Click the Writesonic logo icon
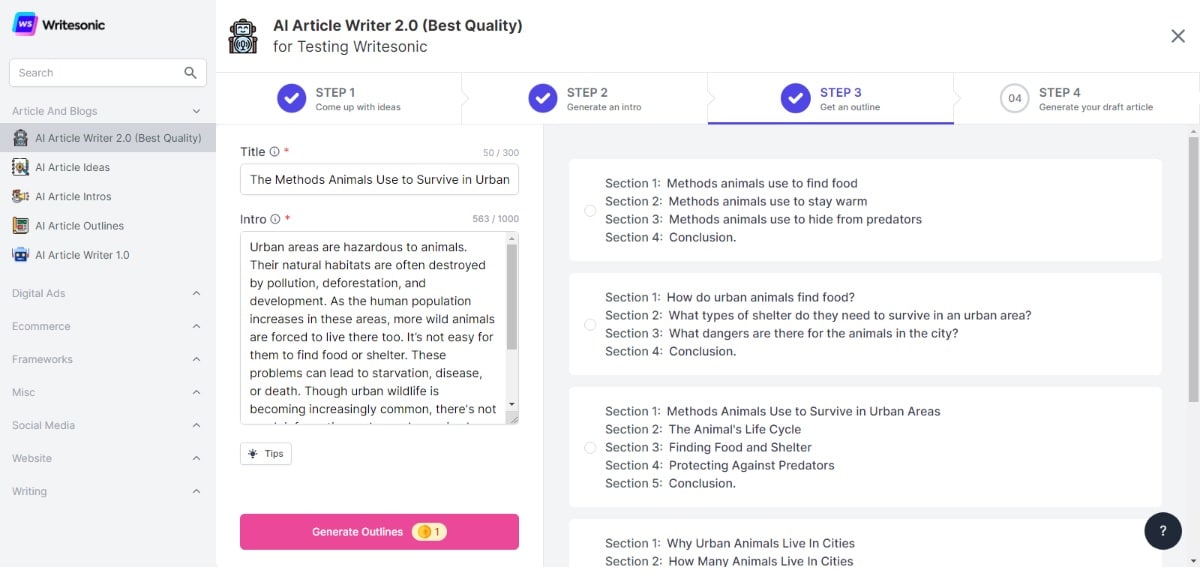The width and height of the screenshot is (1200, 573). click(x=25, y=24)
